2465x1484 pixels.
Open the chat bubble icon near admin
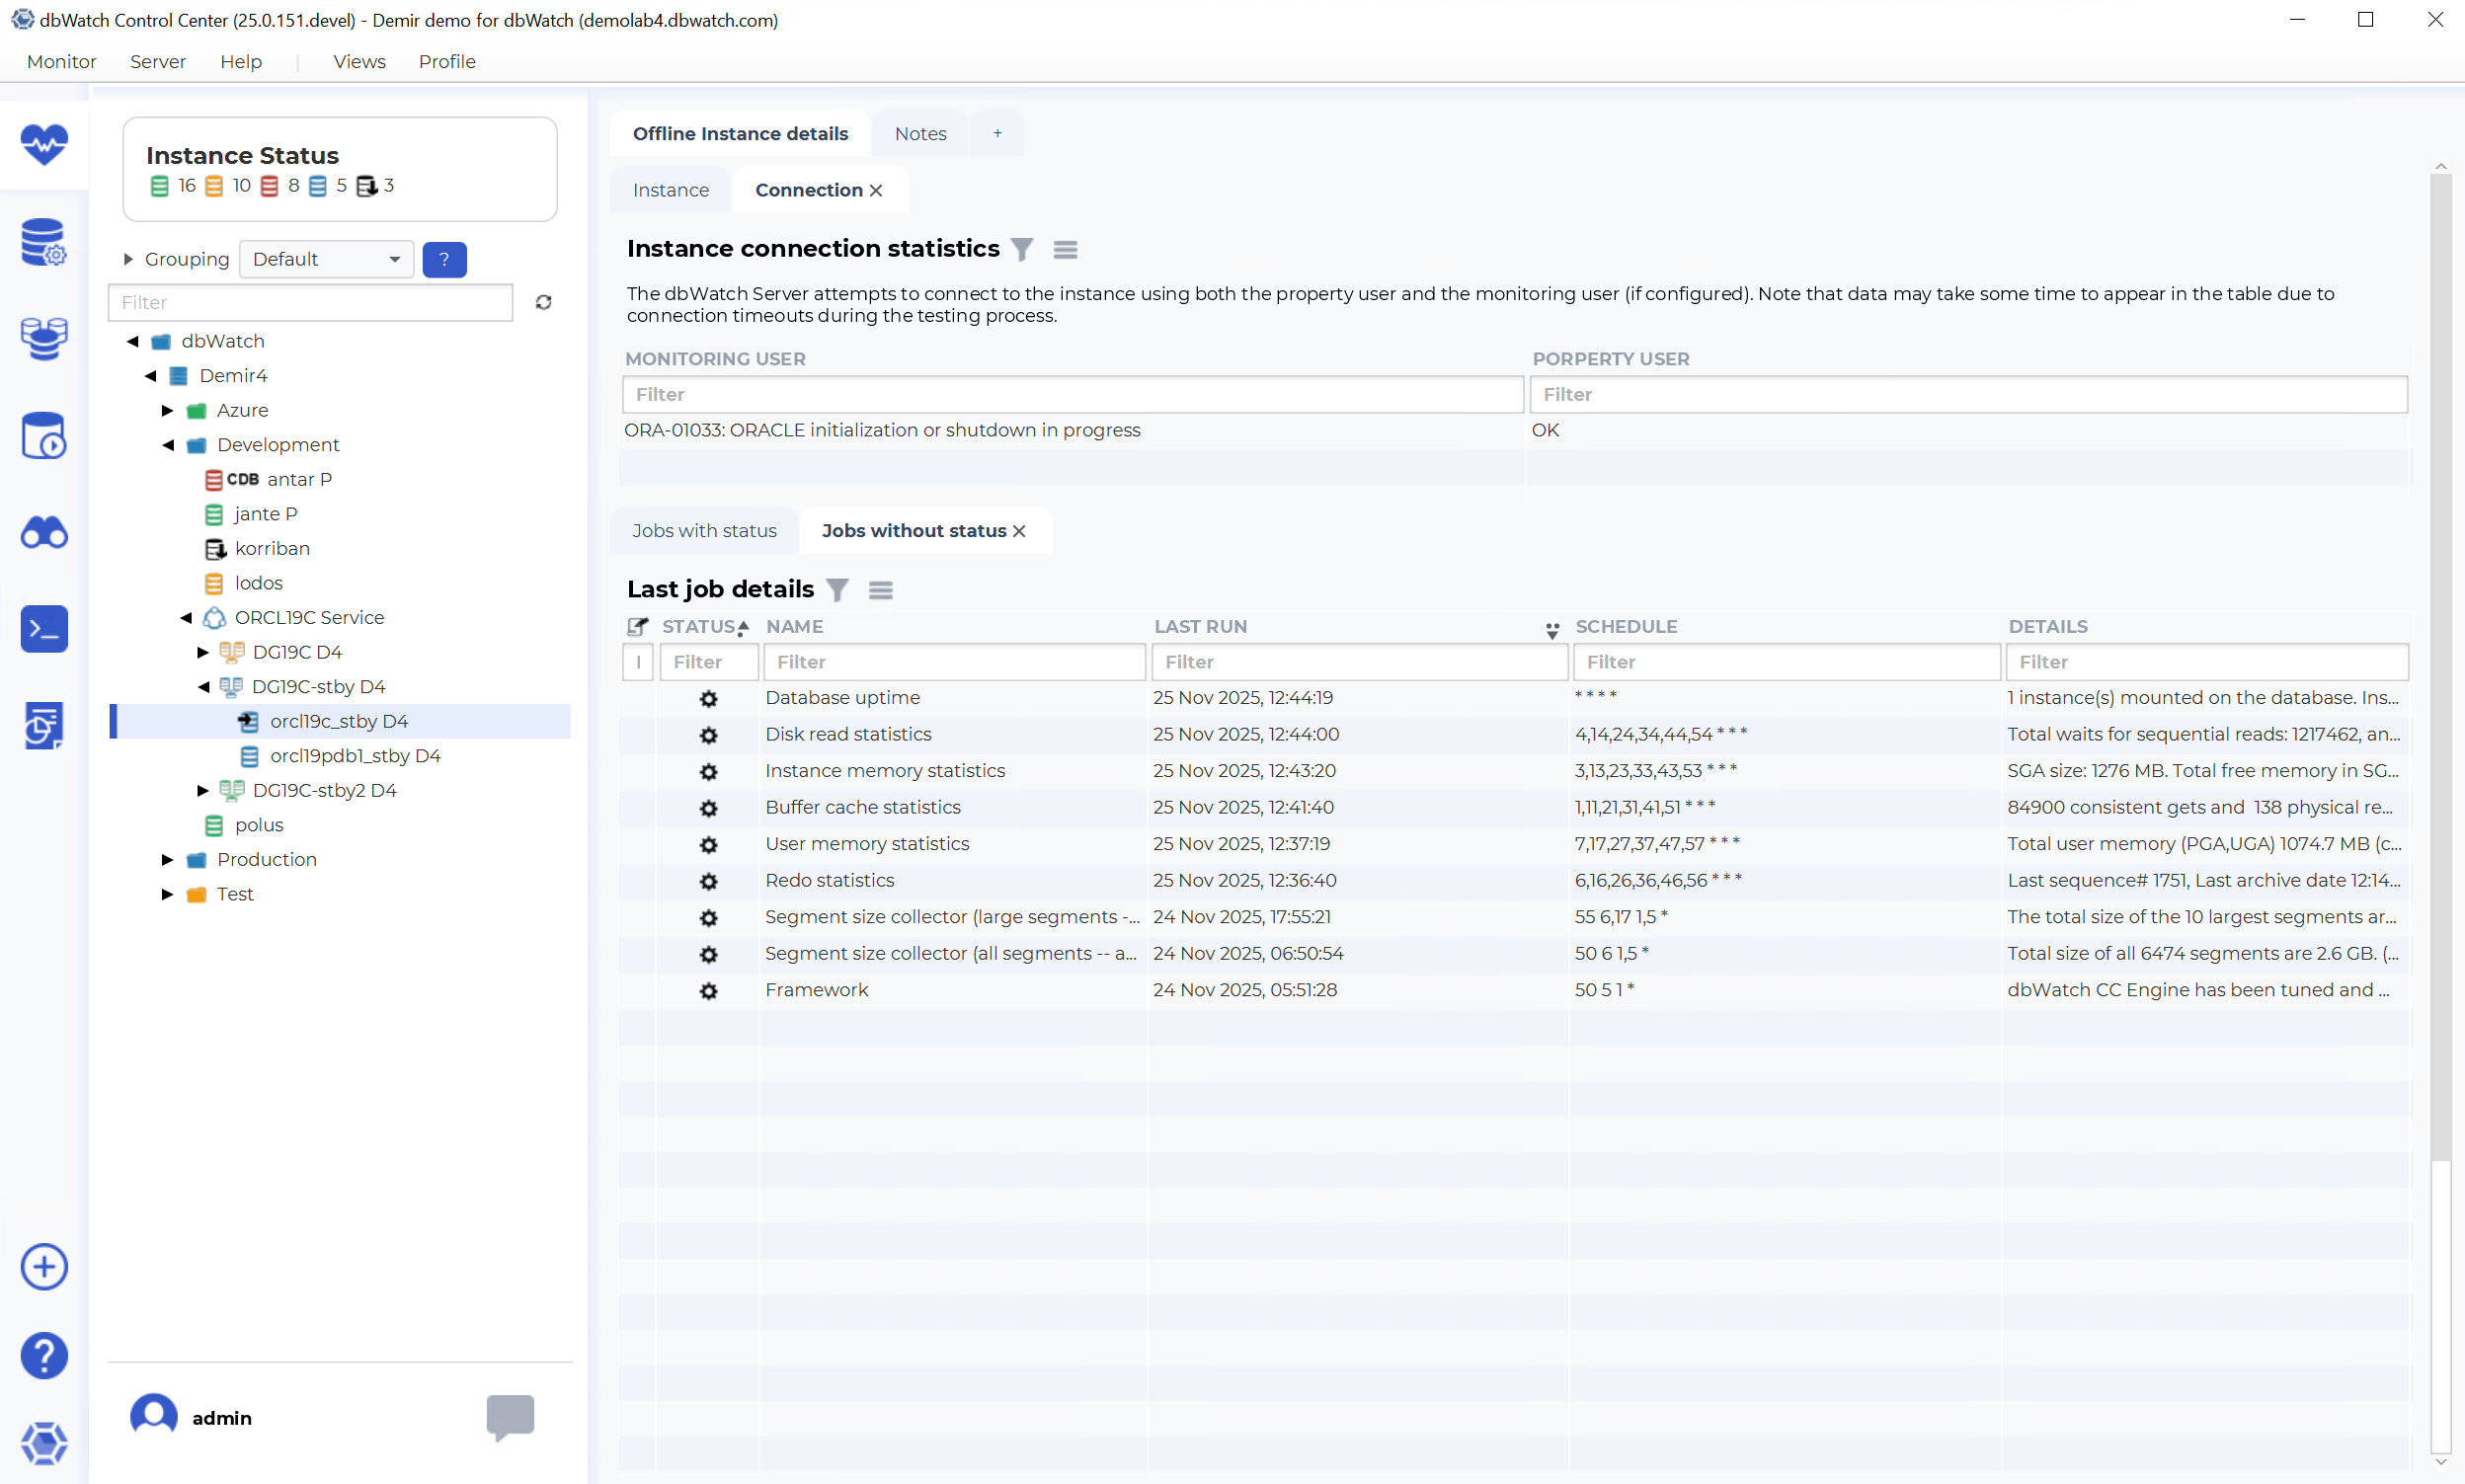click(510, 1416)
